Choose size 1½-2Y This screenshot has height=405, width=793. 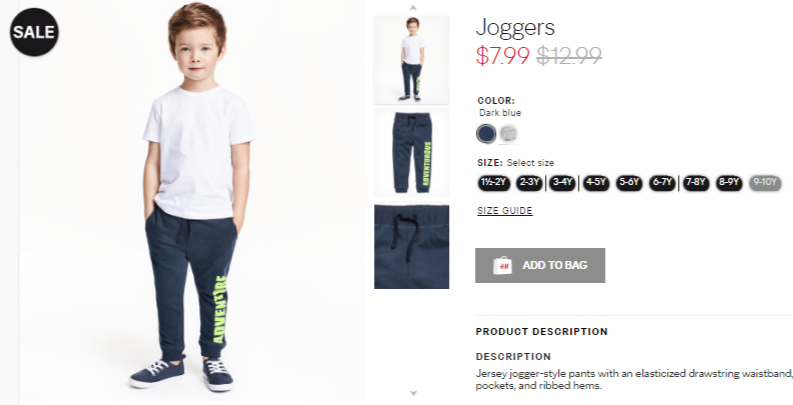point(494,183)
